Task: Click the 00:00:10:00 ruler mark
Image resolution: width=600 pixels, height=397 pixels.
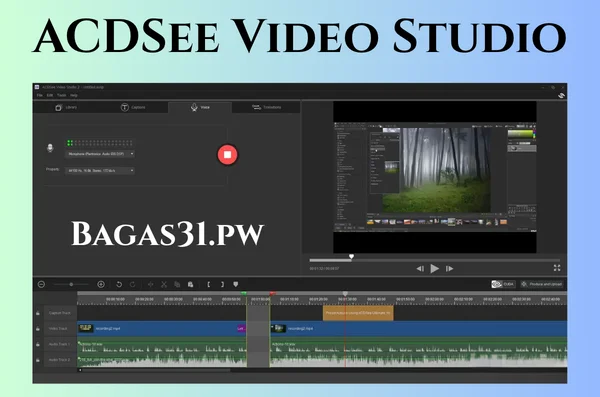Action: coord(115,299)
